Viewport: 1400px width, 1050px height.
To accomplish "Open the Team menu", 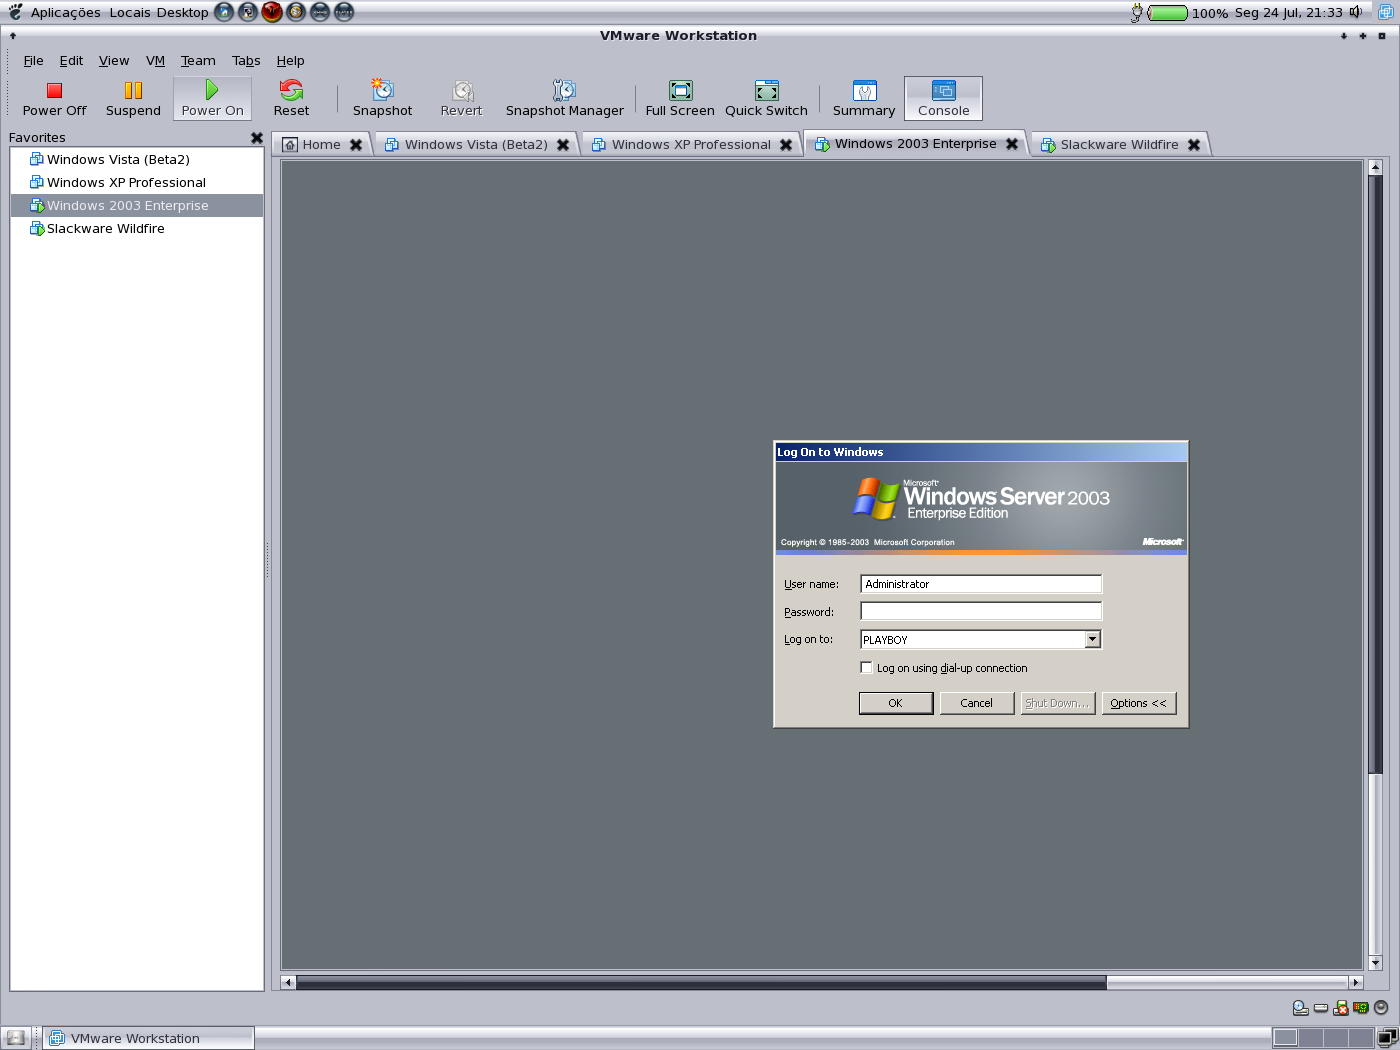I will [198, 61].
